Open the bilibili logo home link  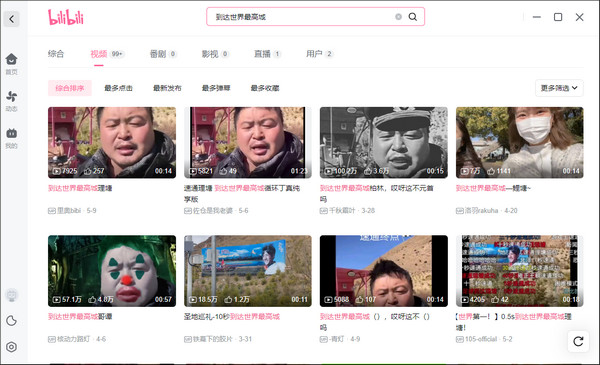[x=65, y=17]
